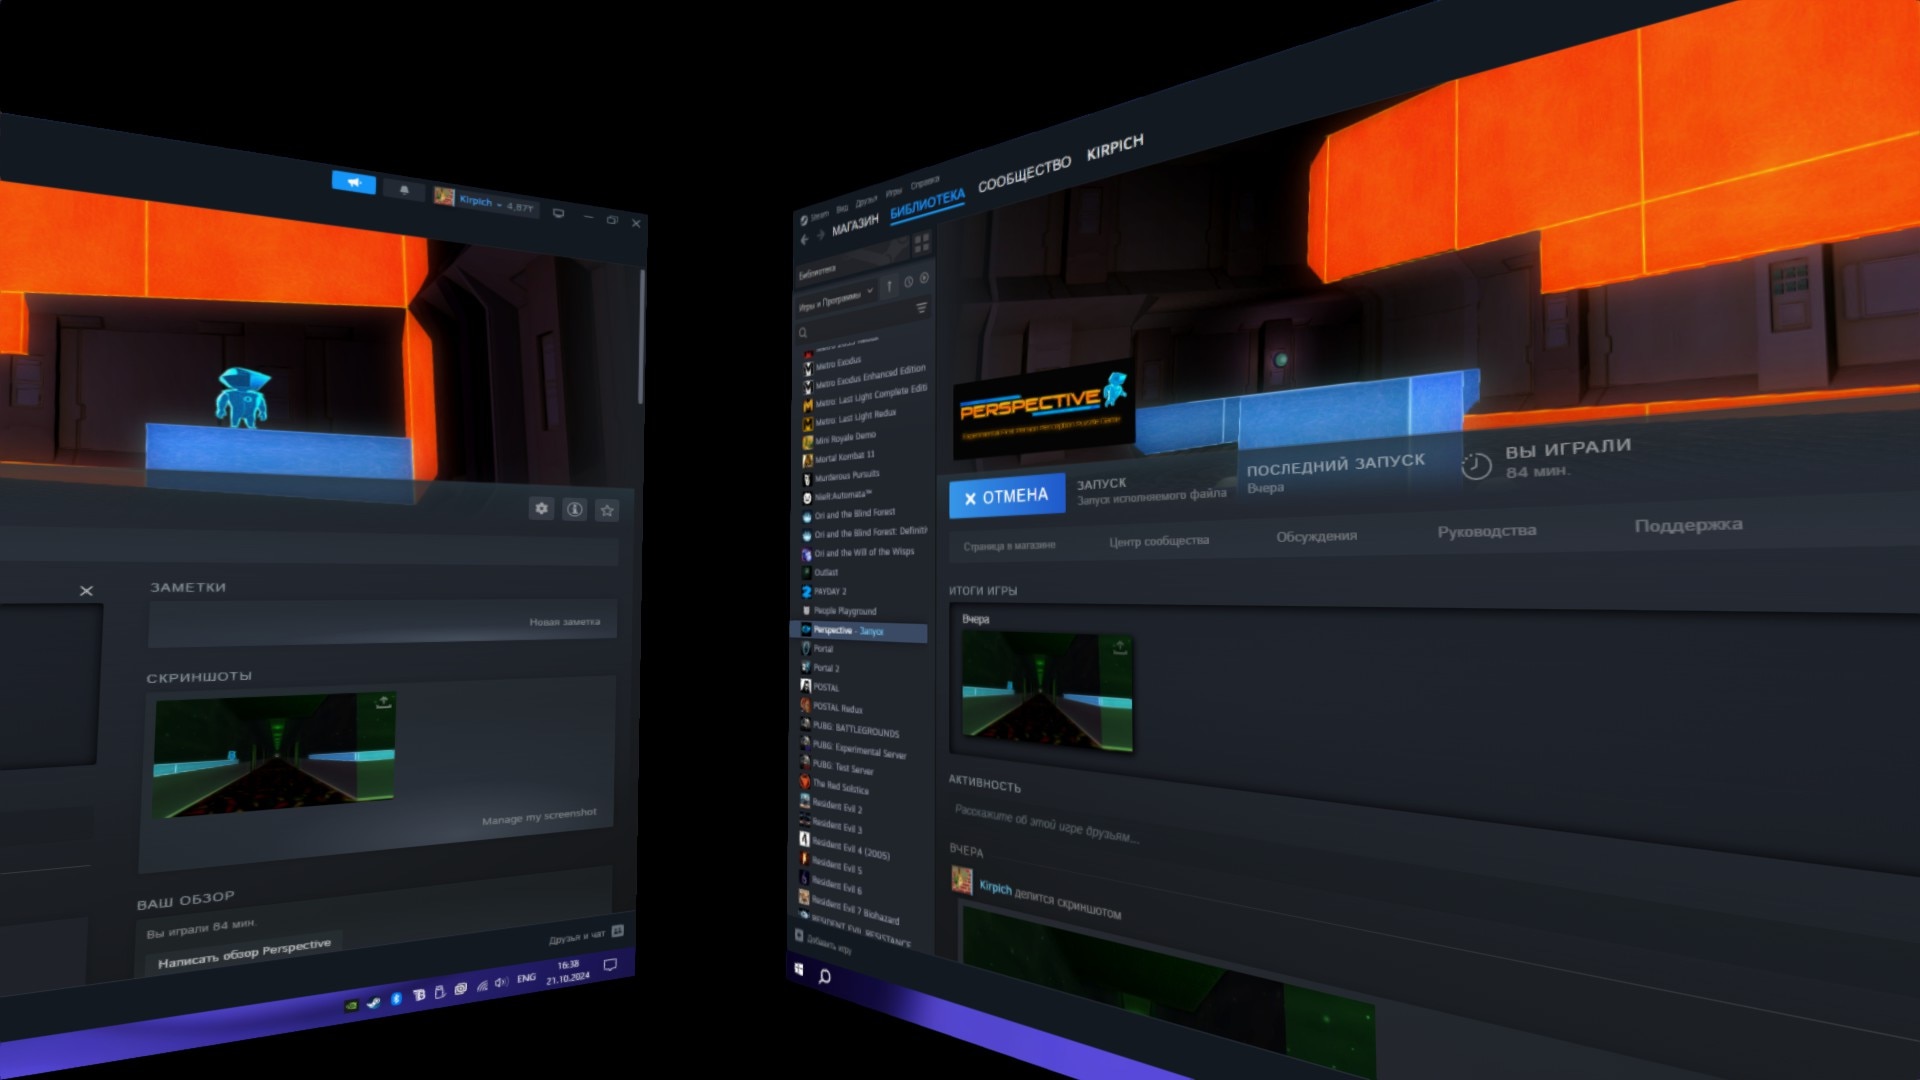1920x1080 pixels.
Task: Open the Bluetooth tray icon
Action: (396, 999)
